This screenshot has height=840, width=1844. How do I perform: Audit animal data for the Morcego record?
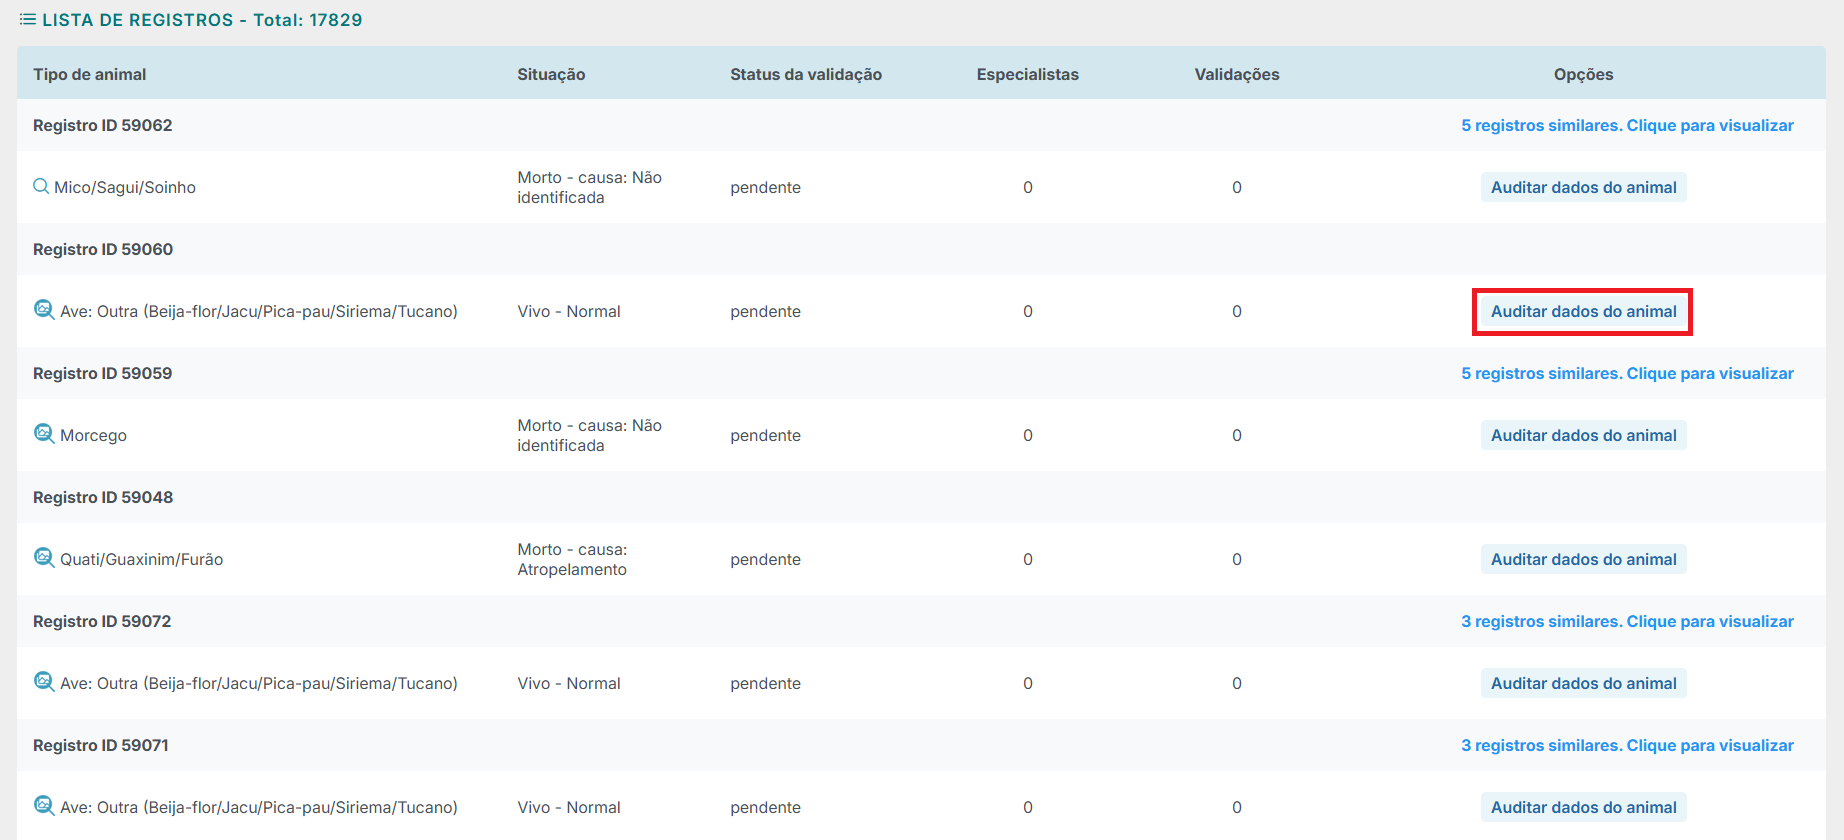[1583, 435]
